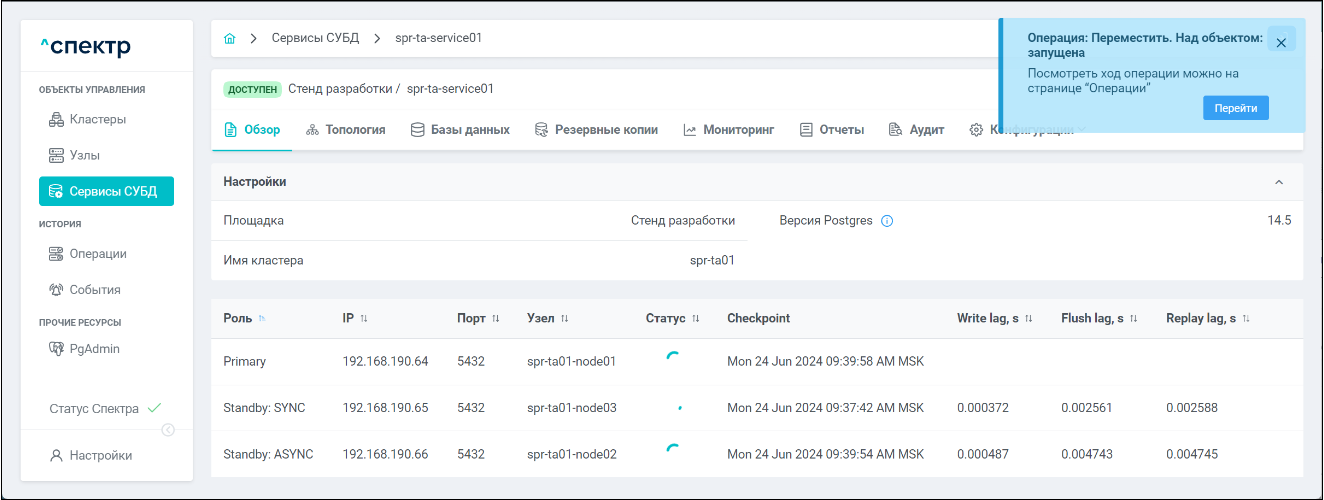Sort table by IP column

tap(364, 319)
